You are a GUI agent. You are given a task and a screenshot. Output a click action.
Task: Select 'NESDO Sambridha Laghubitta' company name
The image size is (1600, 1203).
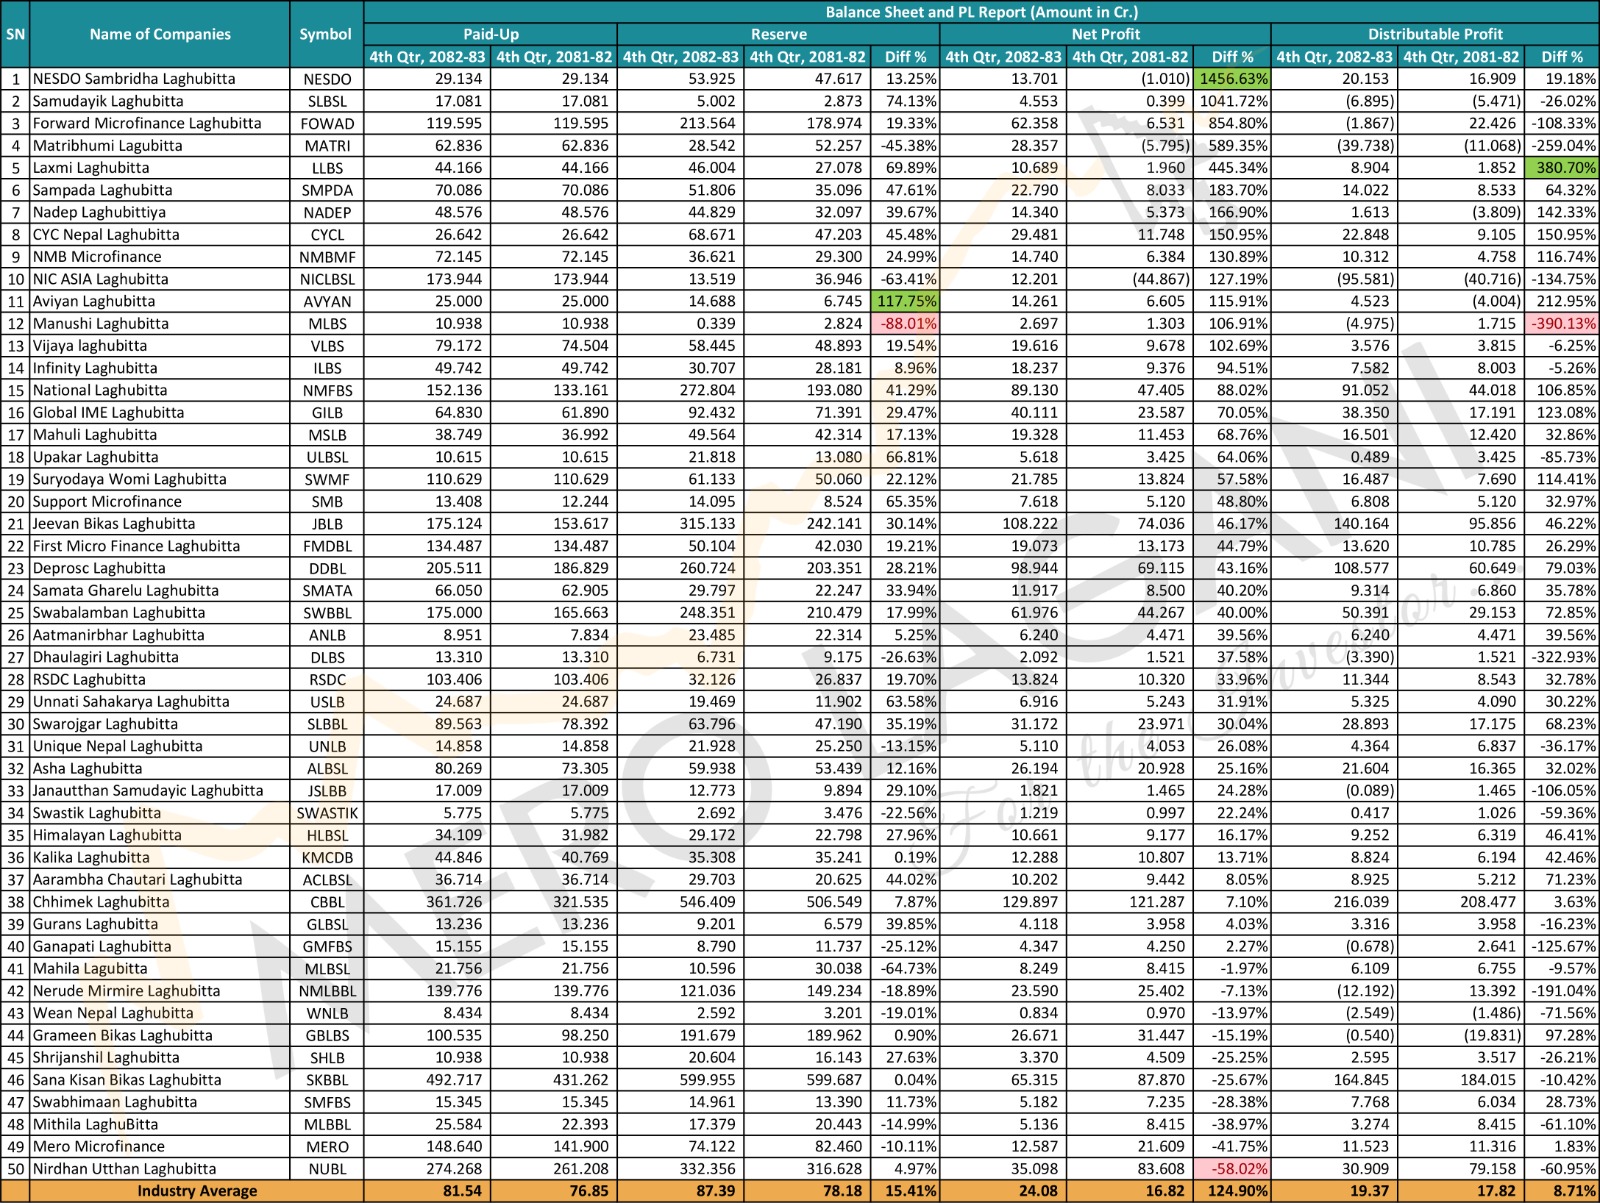tap(134, 79)
